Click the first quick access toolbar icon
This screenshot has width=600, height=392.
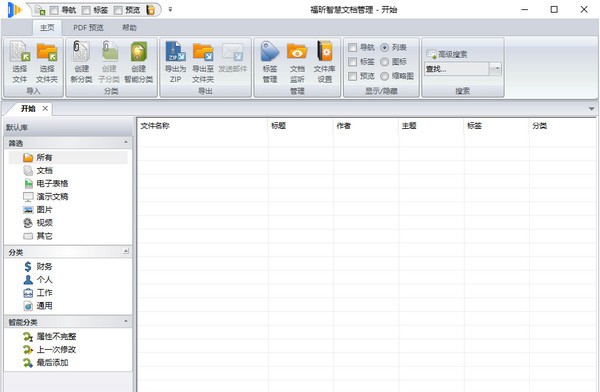coord(40,10)
